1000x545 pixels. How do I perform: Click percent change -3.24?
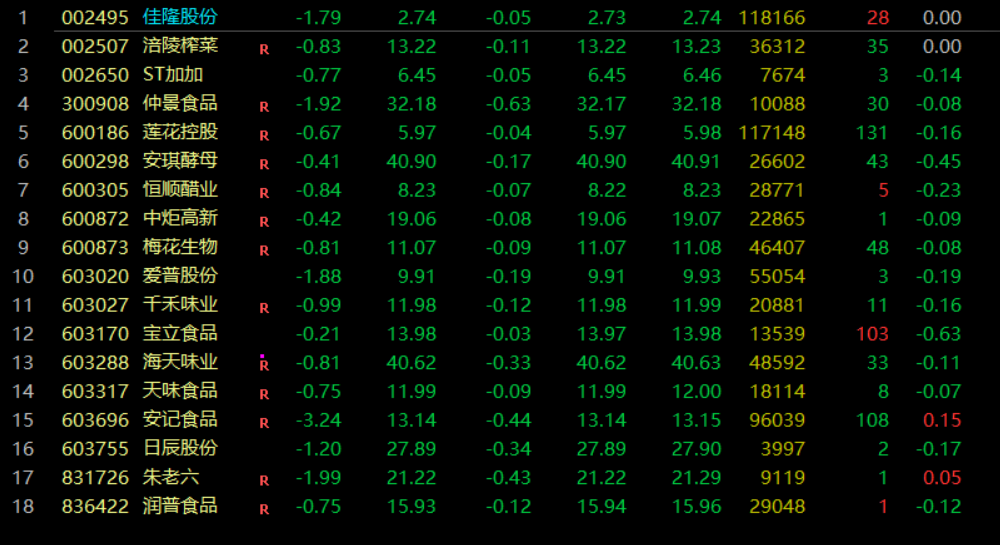click(318, 420)
